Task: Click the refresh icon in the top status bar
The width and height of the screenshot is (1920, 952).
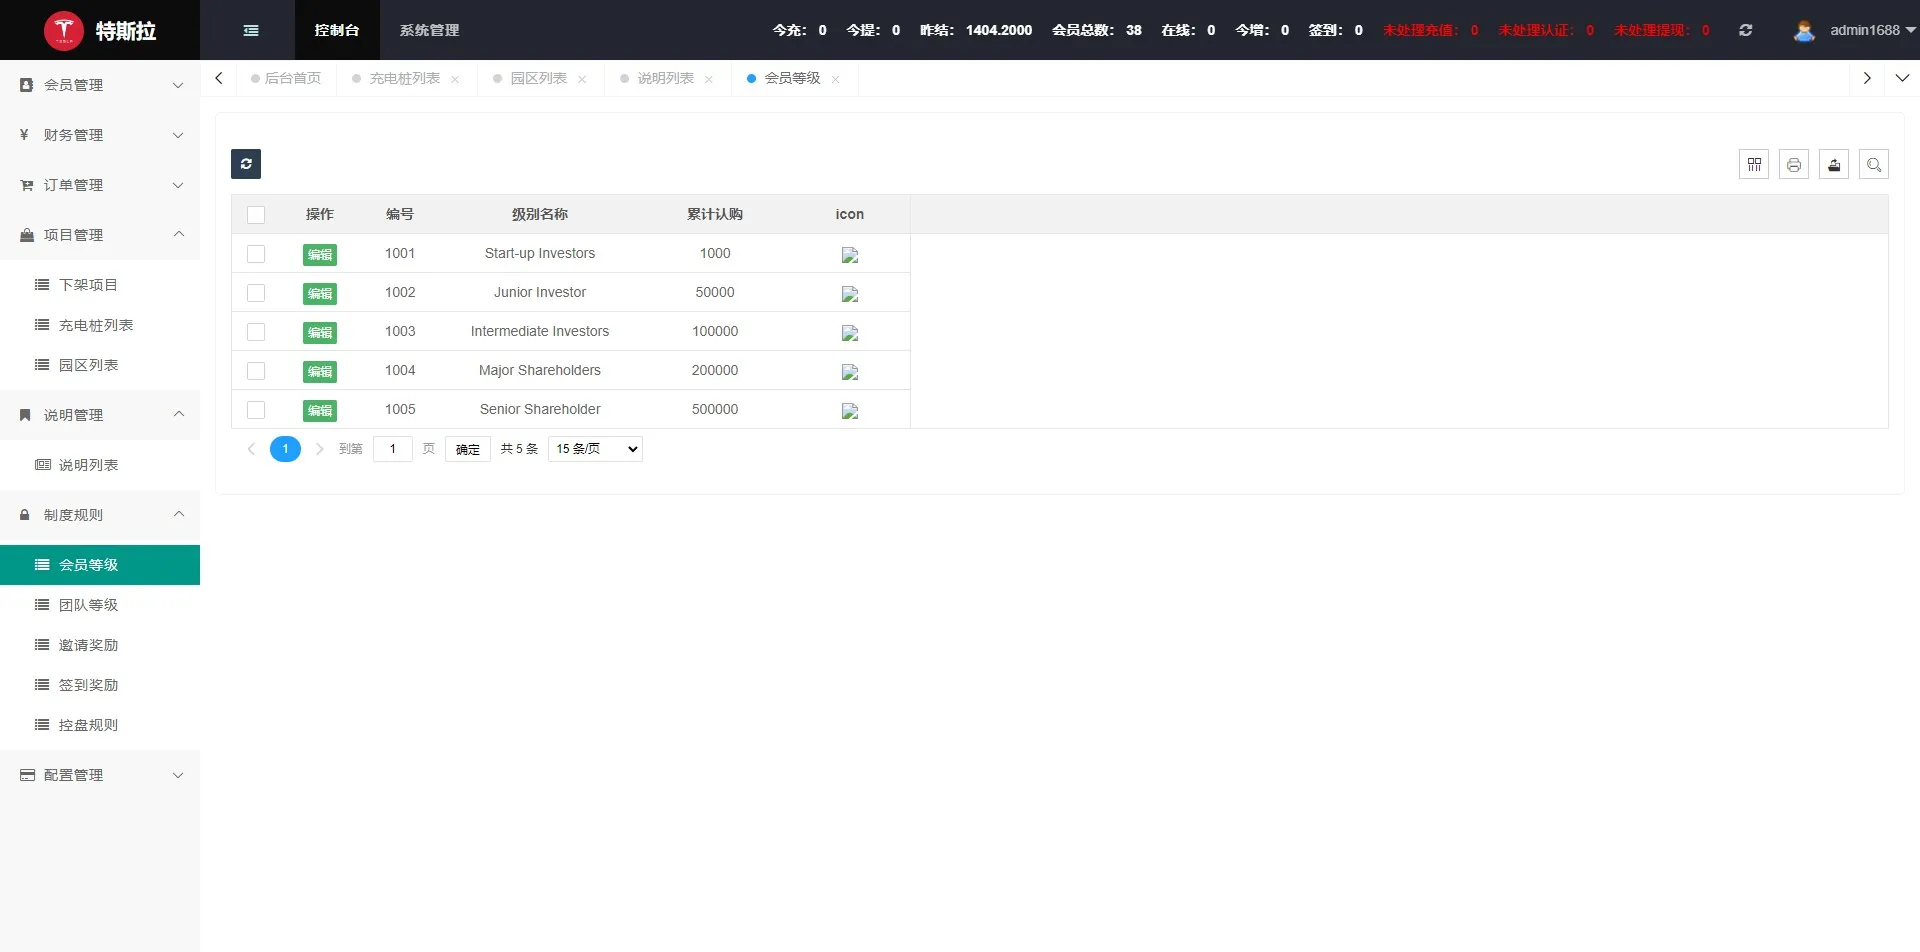Action: [1745, 30]
